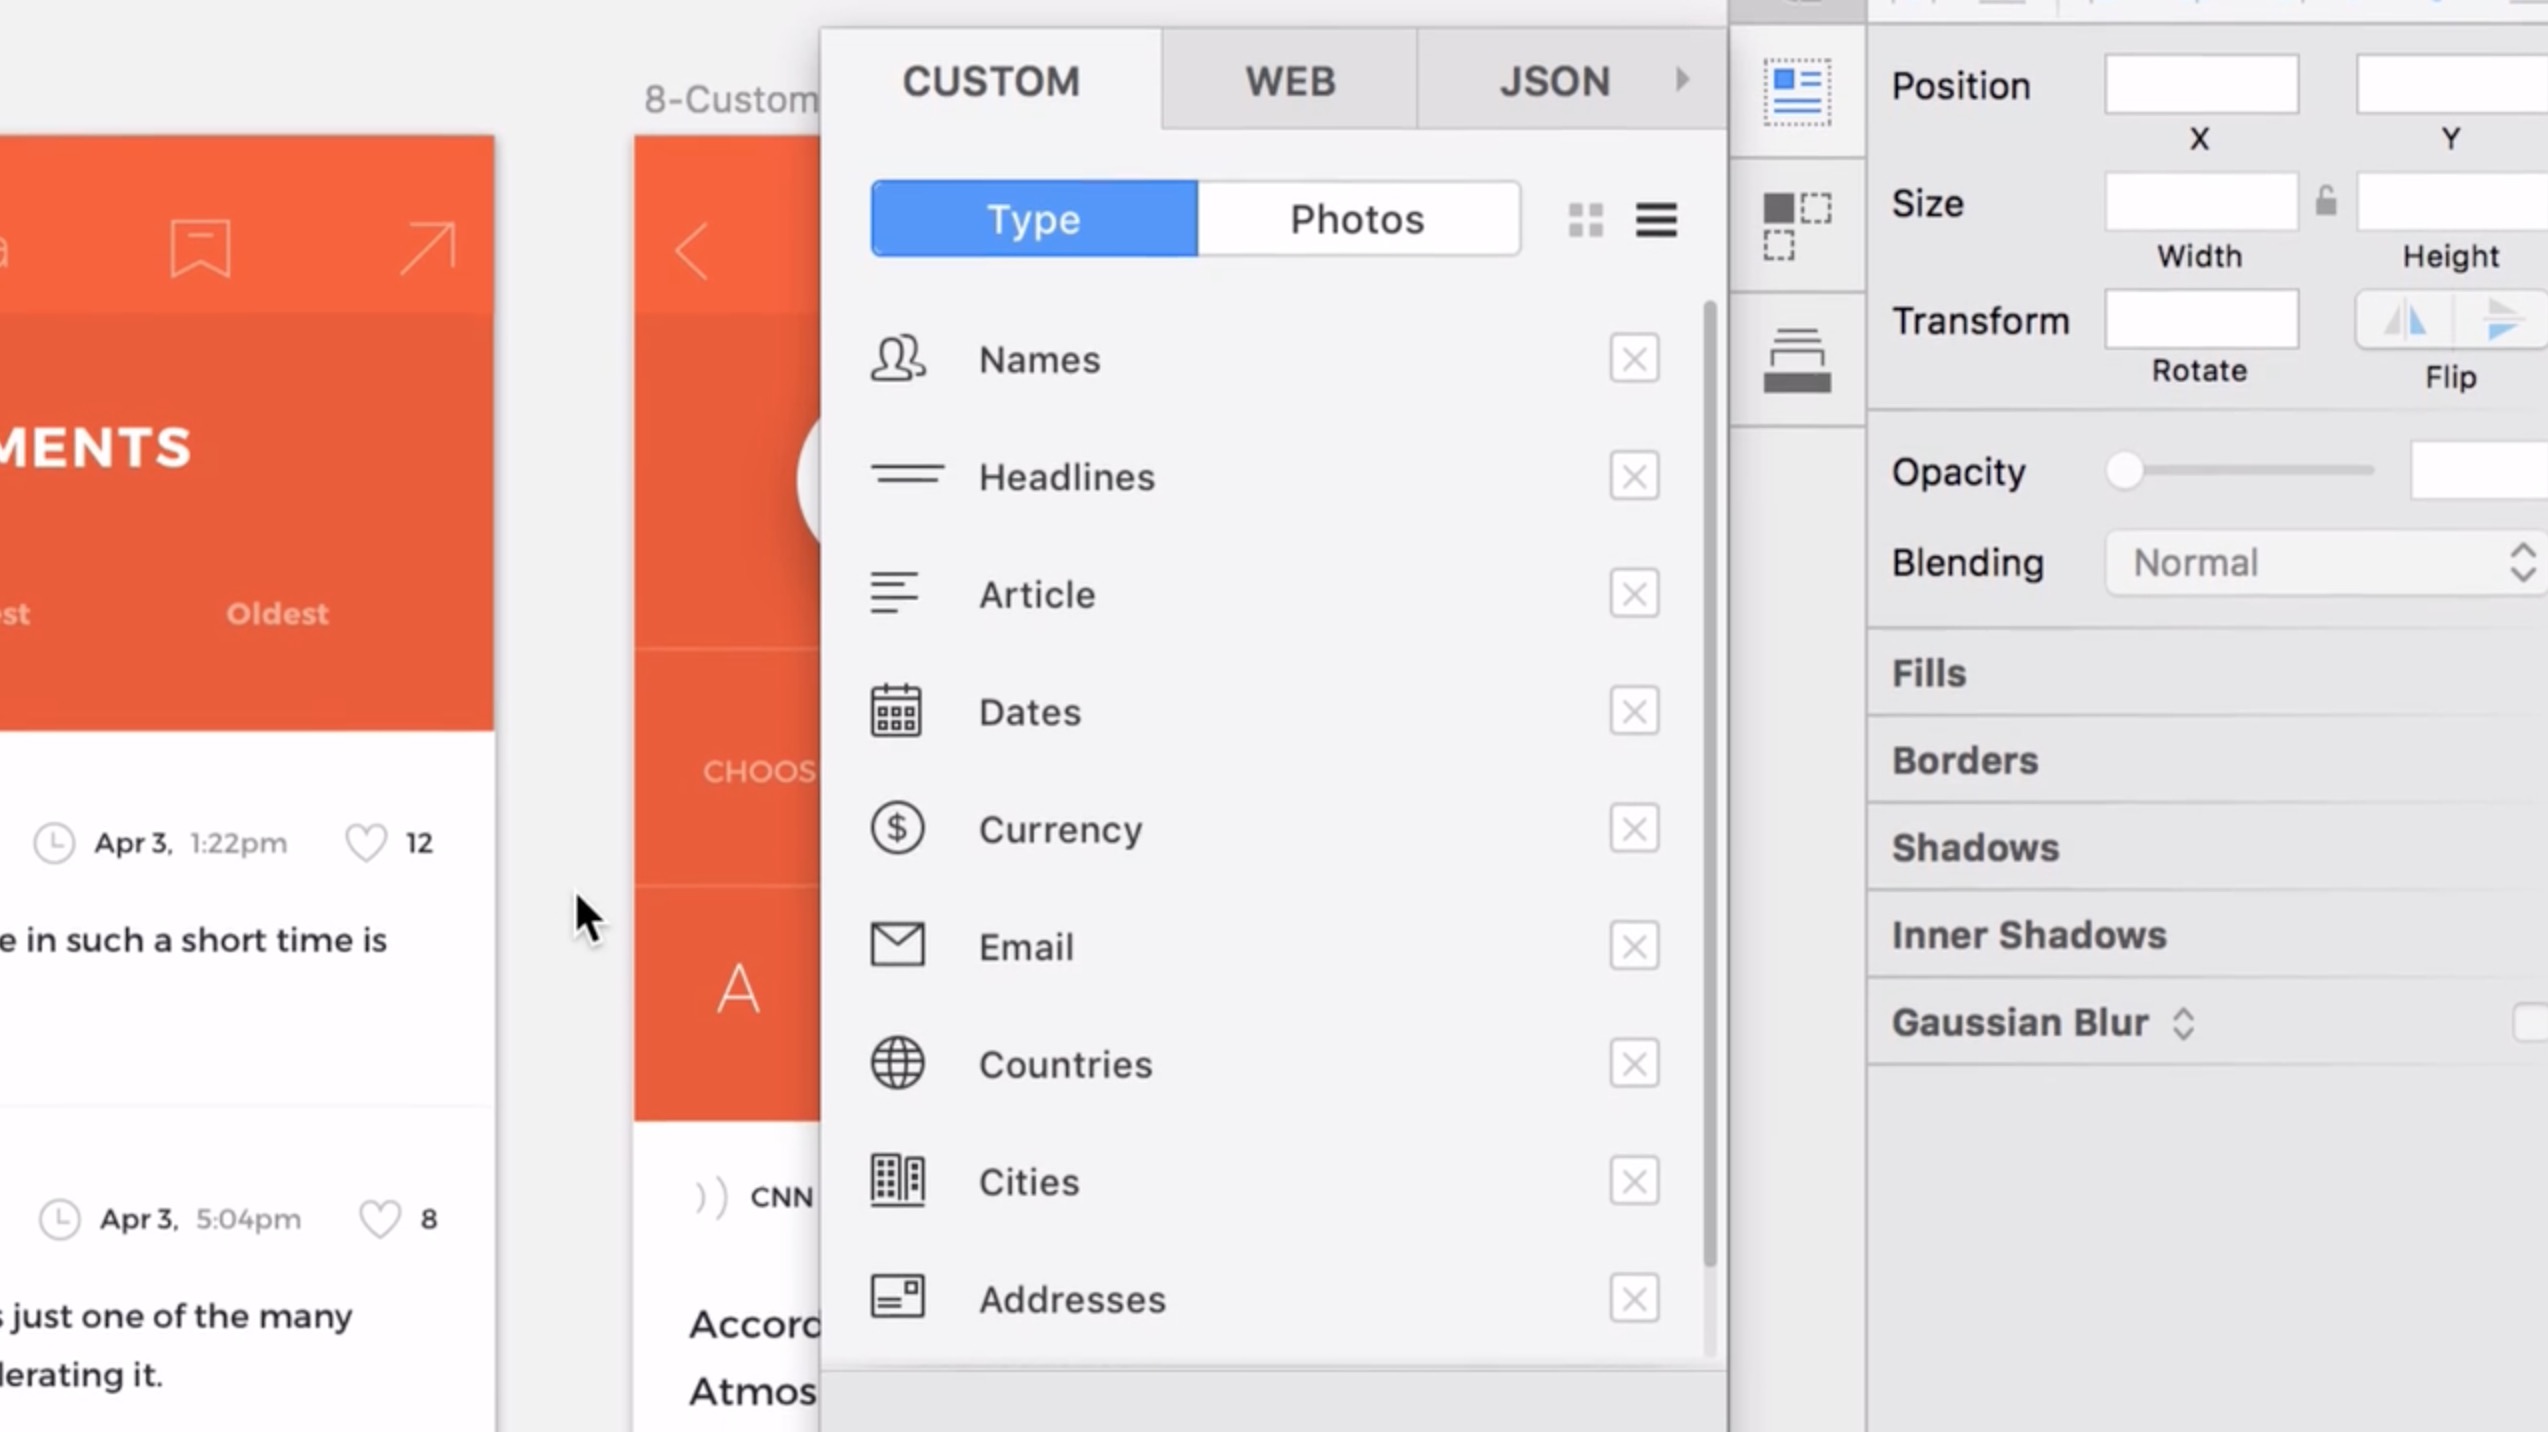Click the Cities buildings icon
This screenshot has width=2548, height=1432.
pos(897,1180)
